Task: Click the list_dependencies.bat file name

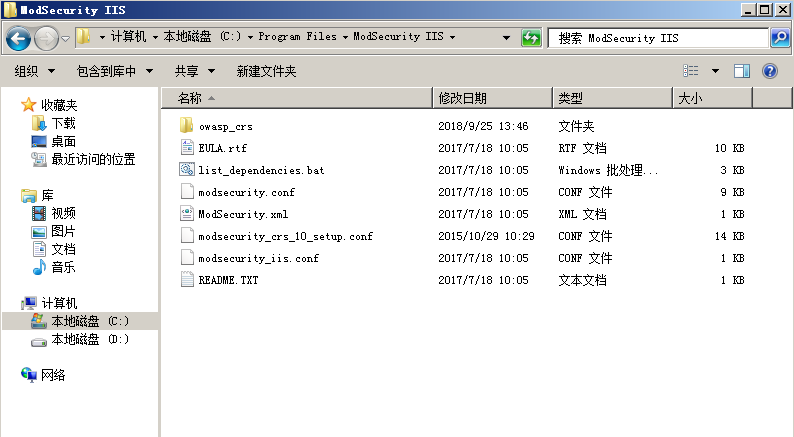Action: [x=261, y=170]
